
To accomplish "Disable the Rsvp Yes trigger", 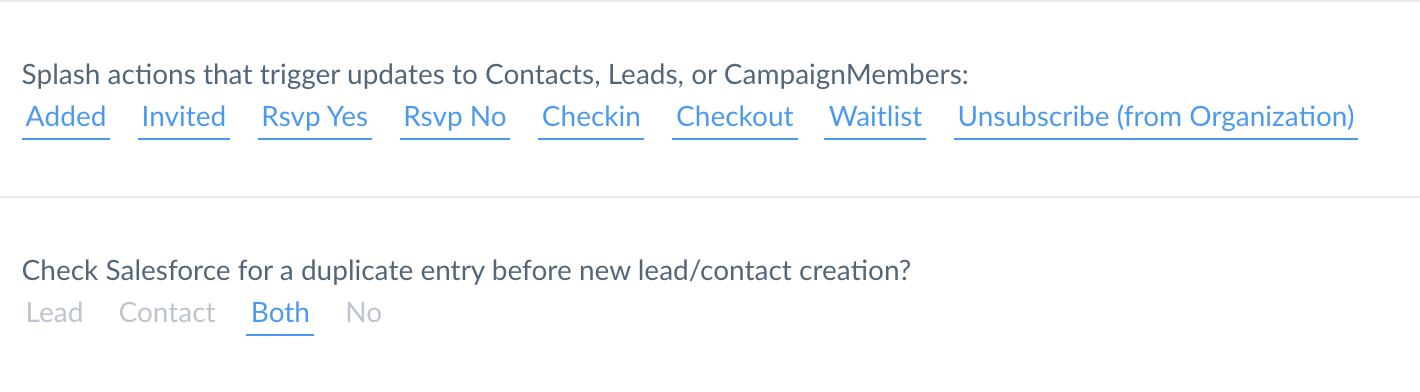I will (315, 117).
